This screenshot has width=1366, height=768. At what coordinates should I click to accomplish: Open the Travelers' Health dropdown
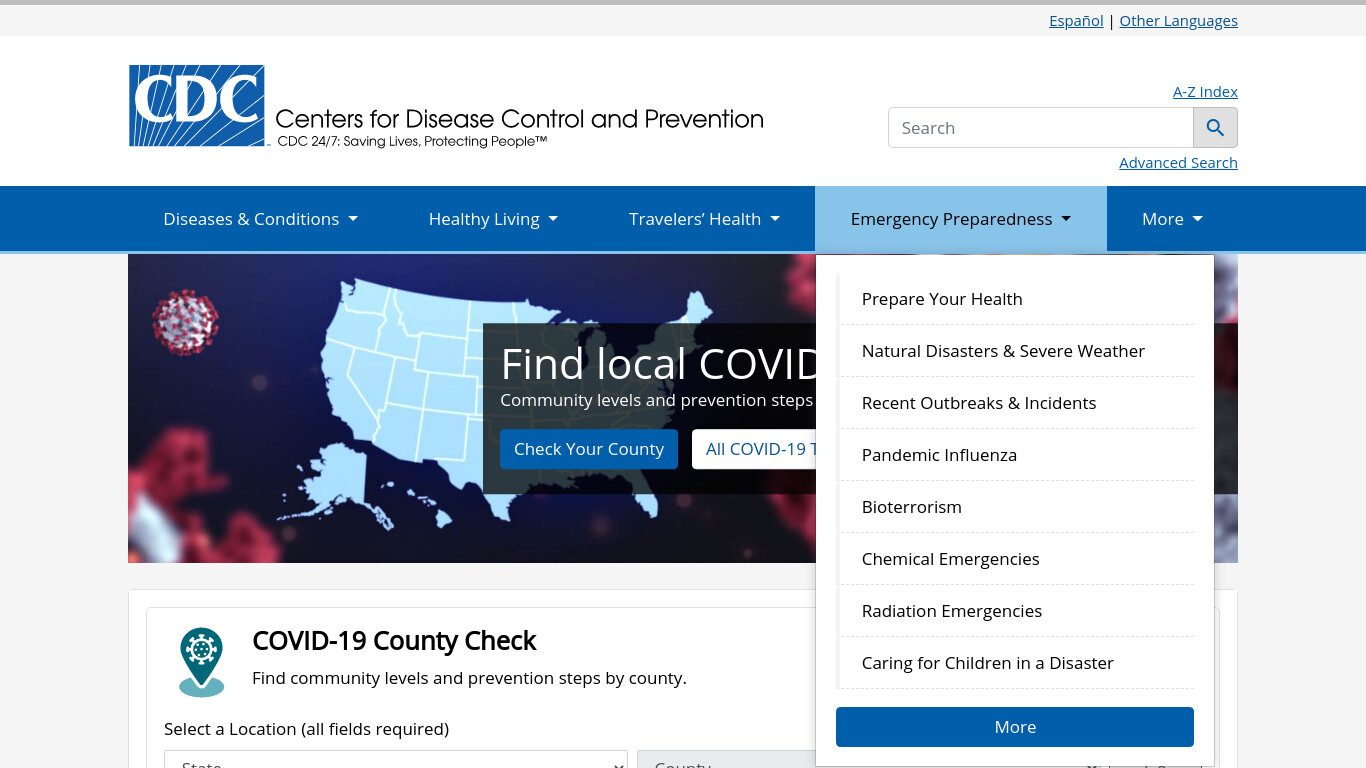pyautogui.click(x=704, y=219)
